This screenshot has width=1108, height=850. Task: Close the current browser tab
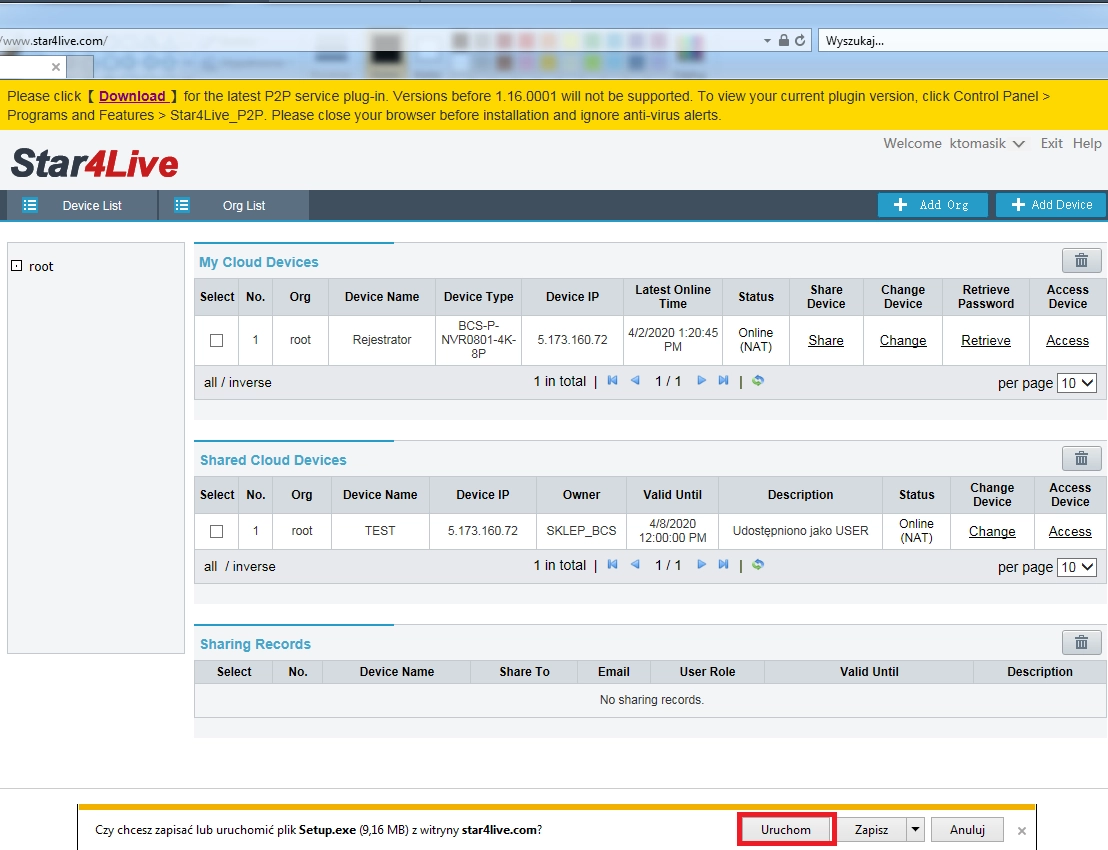click(x=56, y=67)
